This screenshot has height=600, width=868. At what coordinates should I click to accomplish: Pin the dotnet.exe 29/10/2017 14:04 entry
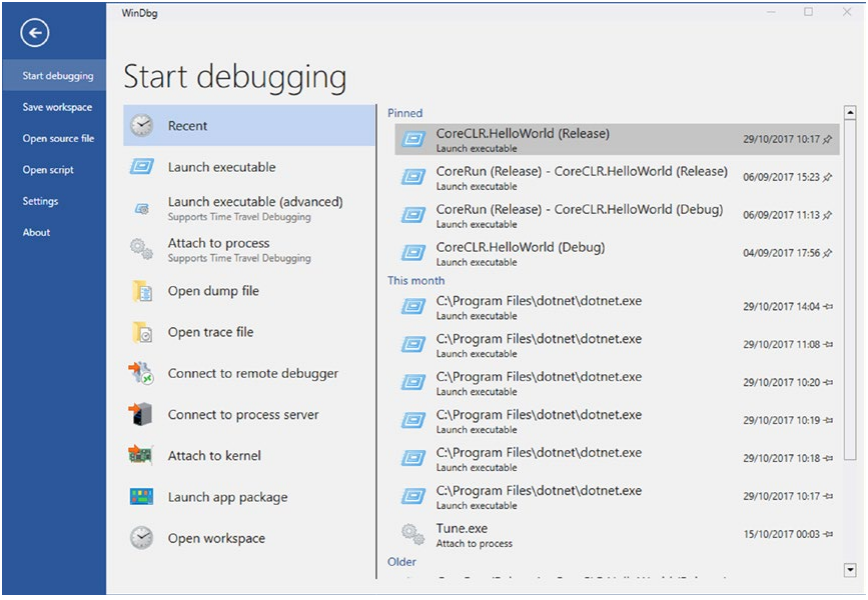(828, 307)
